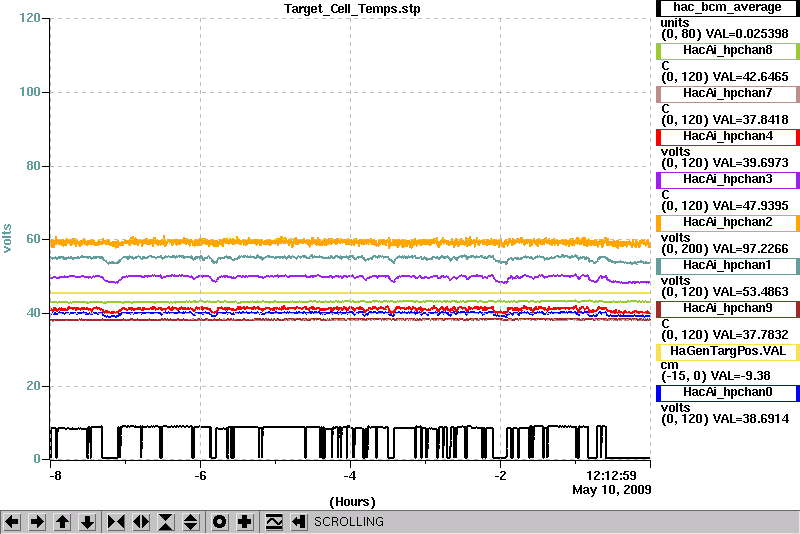Click the x-axis tick label -8

pos(55,476)
